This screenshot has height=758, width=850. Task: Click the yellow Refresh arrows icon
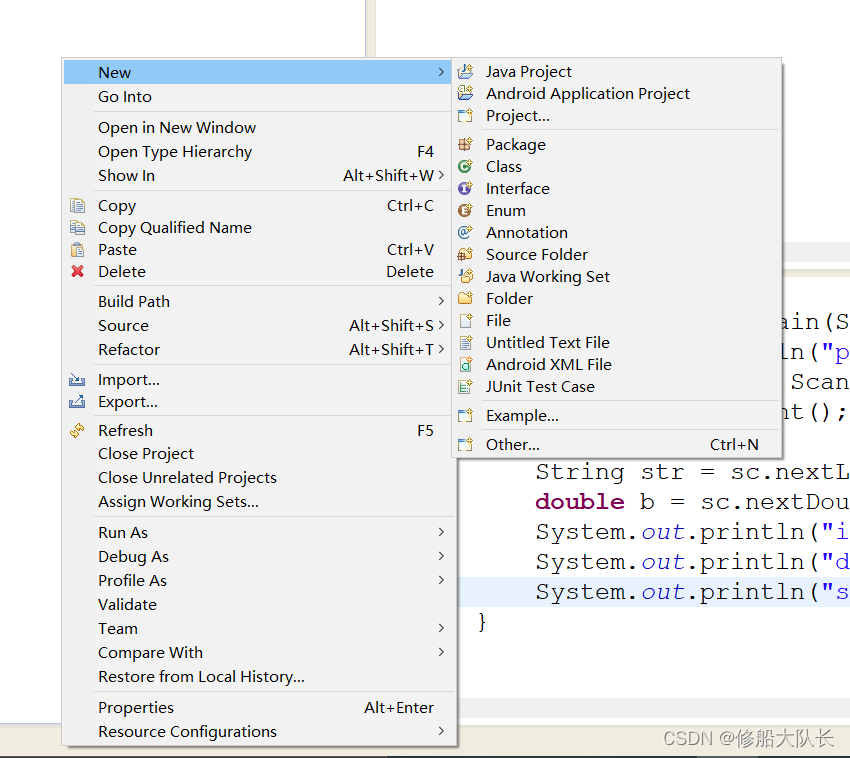coord(78,431)
